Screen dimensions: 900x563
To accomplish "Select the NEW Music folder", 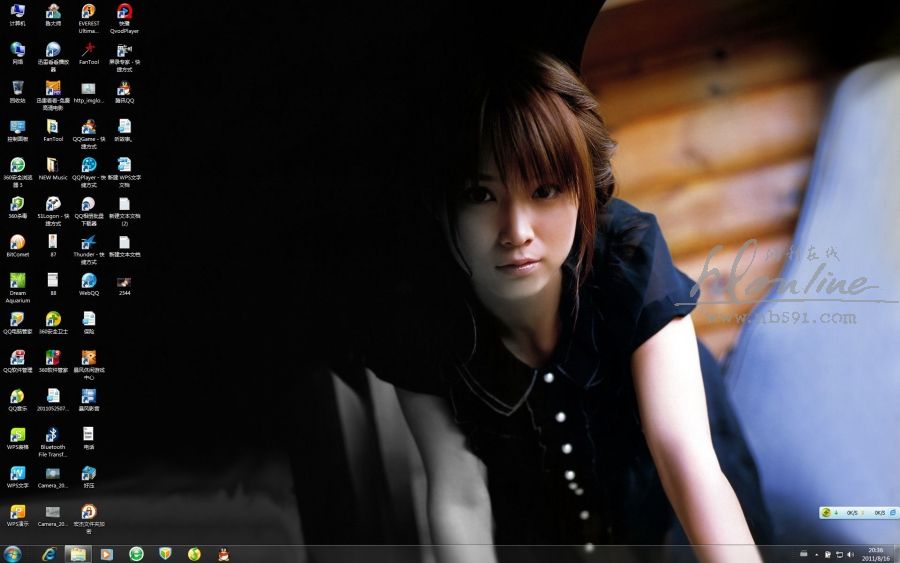I will (52, 165).
